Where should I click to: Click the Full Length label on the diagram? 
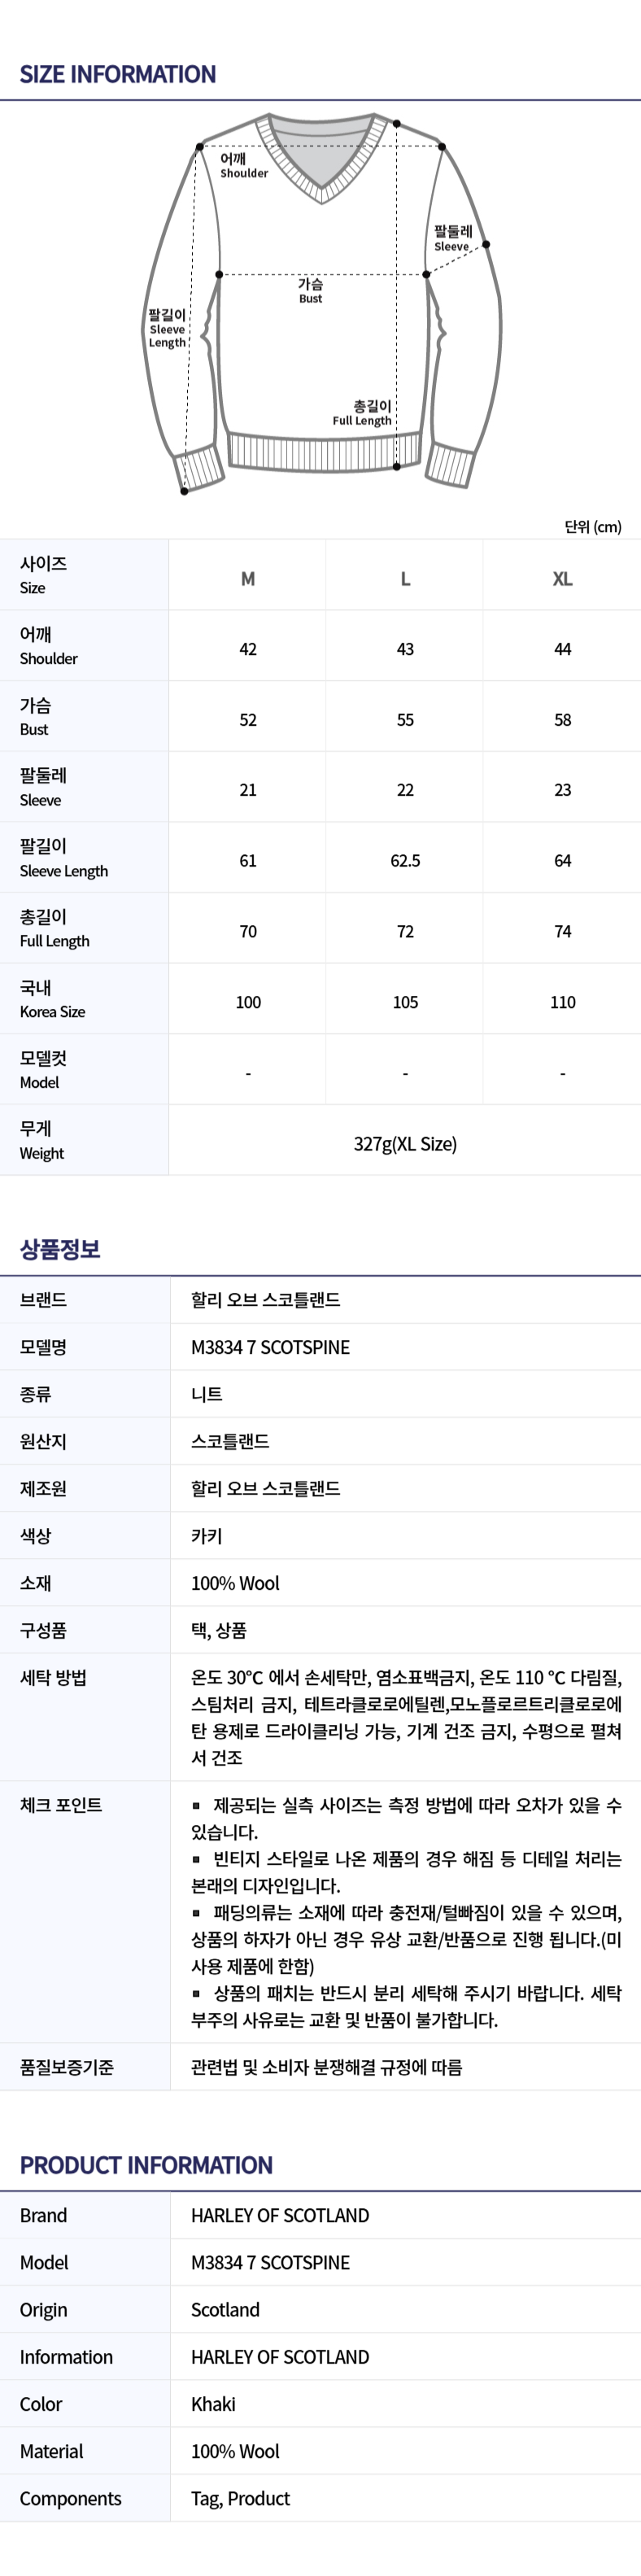pos(362,412)
